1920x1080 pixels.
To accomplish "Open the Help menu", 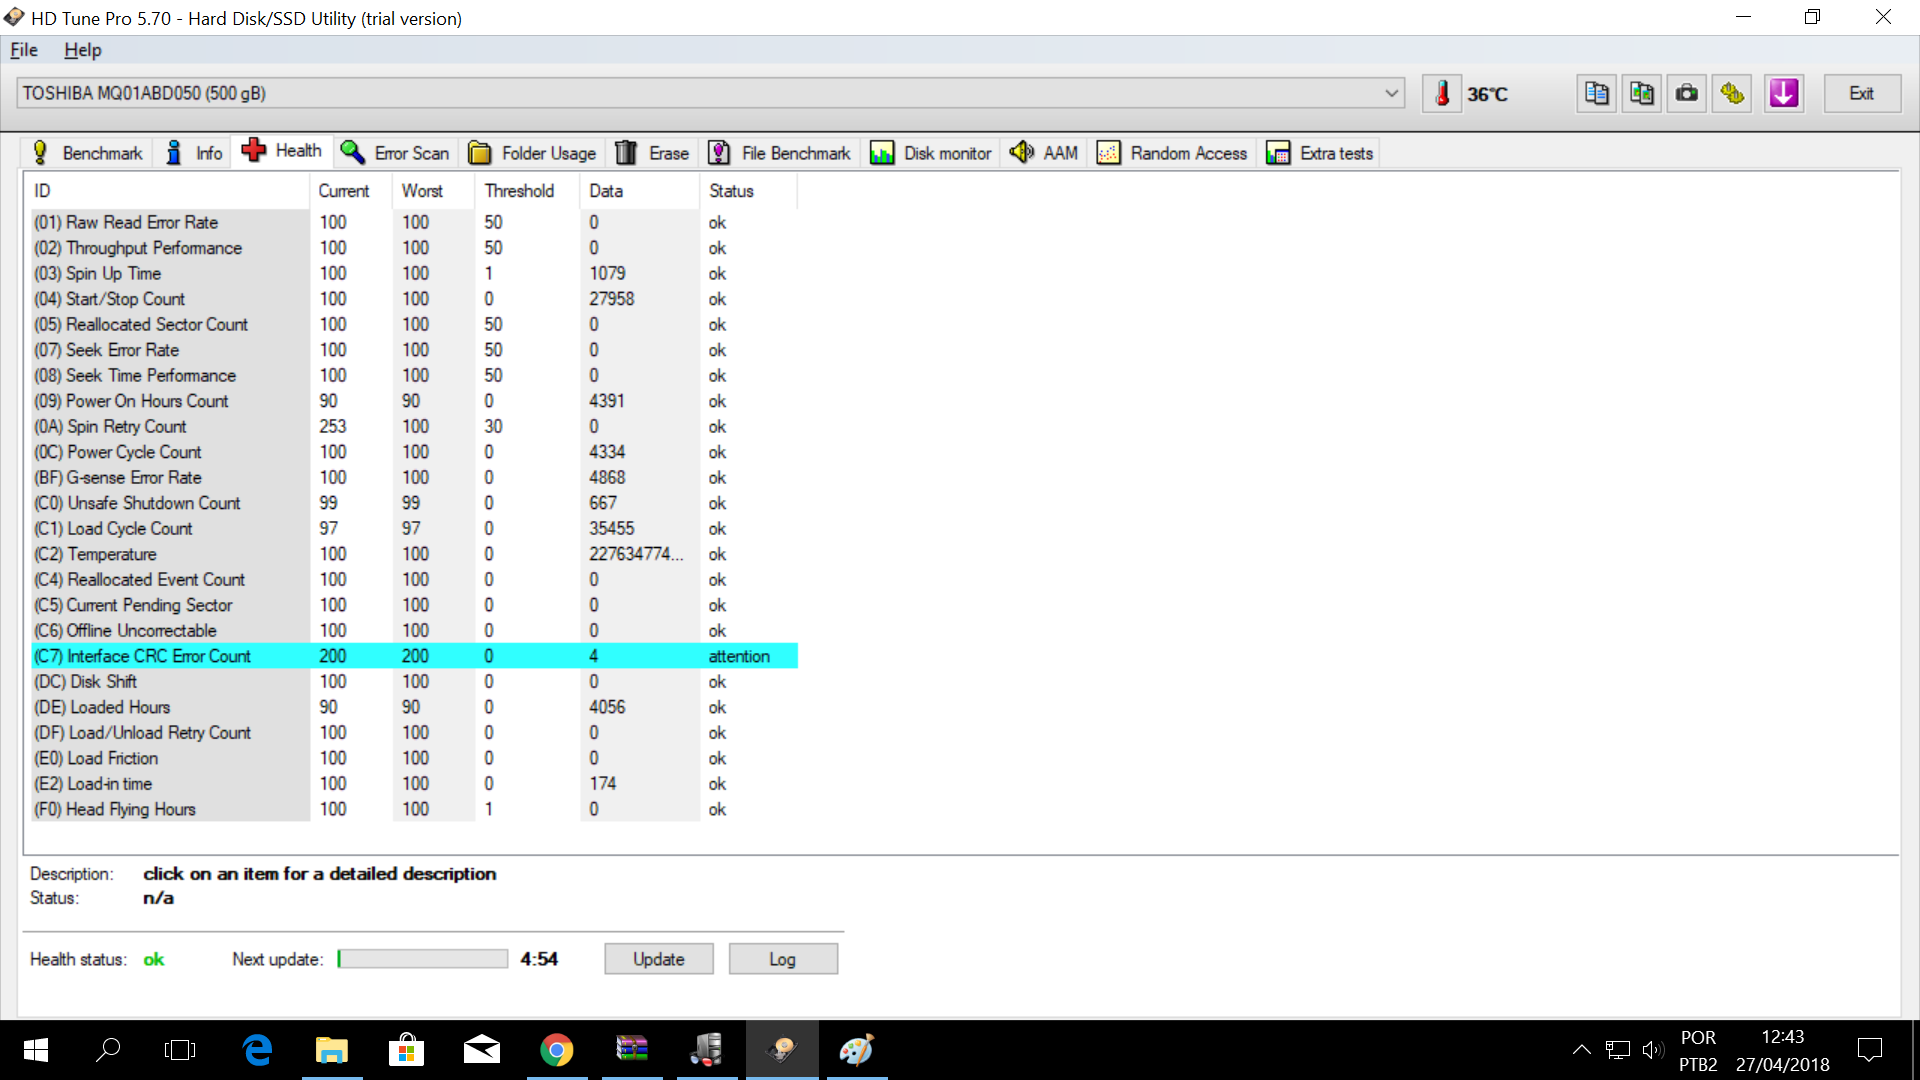I will pos(83,50).
